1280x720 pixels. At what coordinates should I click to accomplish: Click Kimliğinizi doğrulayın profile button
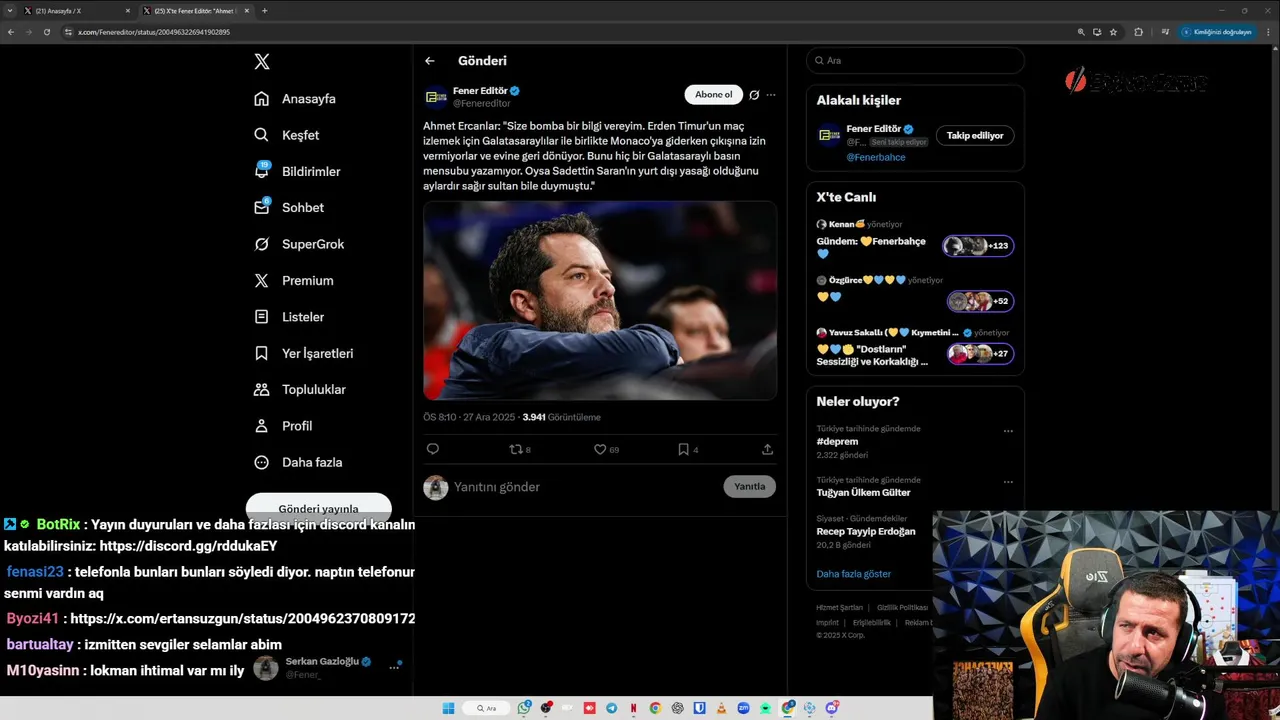point(1217,32)
